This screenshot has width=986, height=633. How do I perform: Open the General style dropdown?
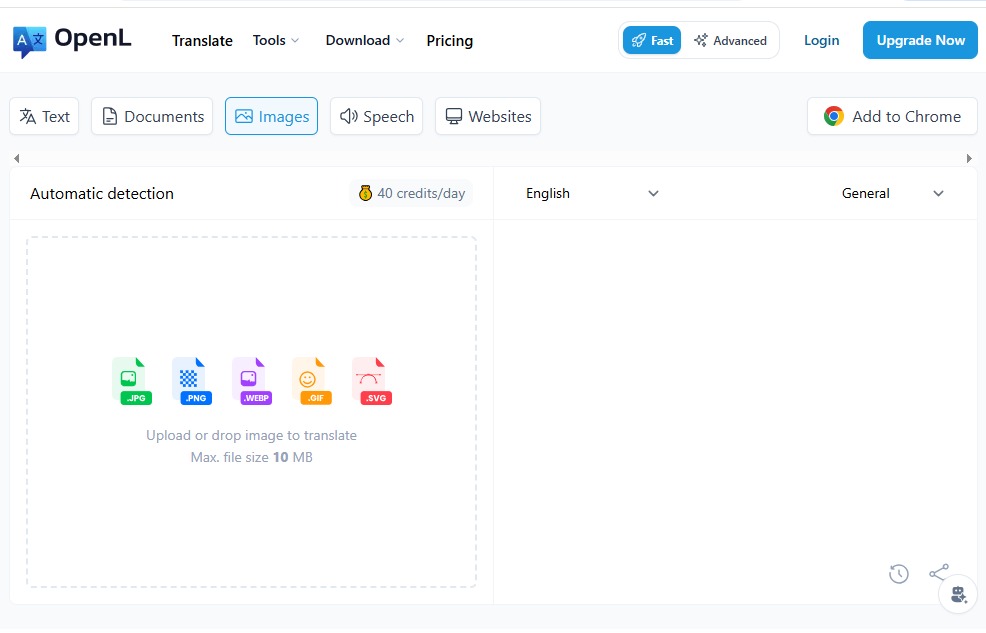892,194
